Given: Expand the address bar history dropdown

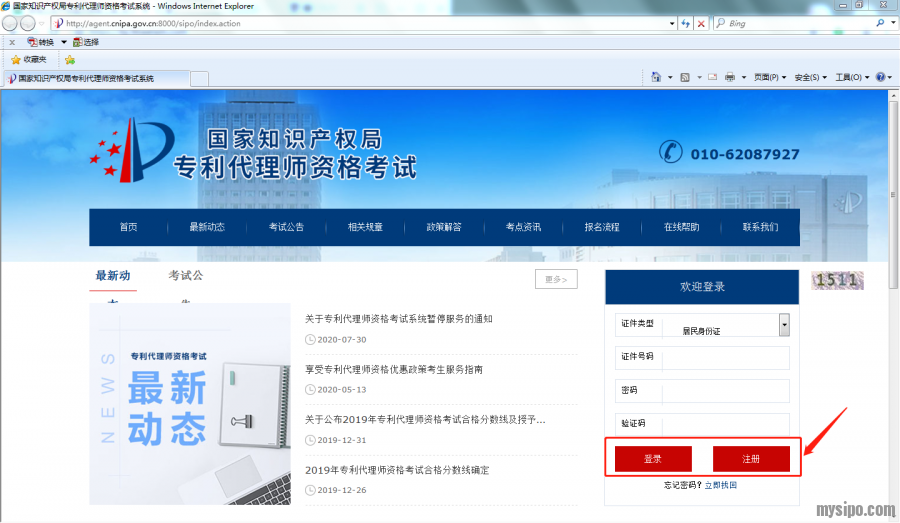Looking at the screenshot, I should [670, 23].
